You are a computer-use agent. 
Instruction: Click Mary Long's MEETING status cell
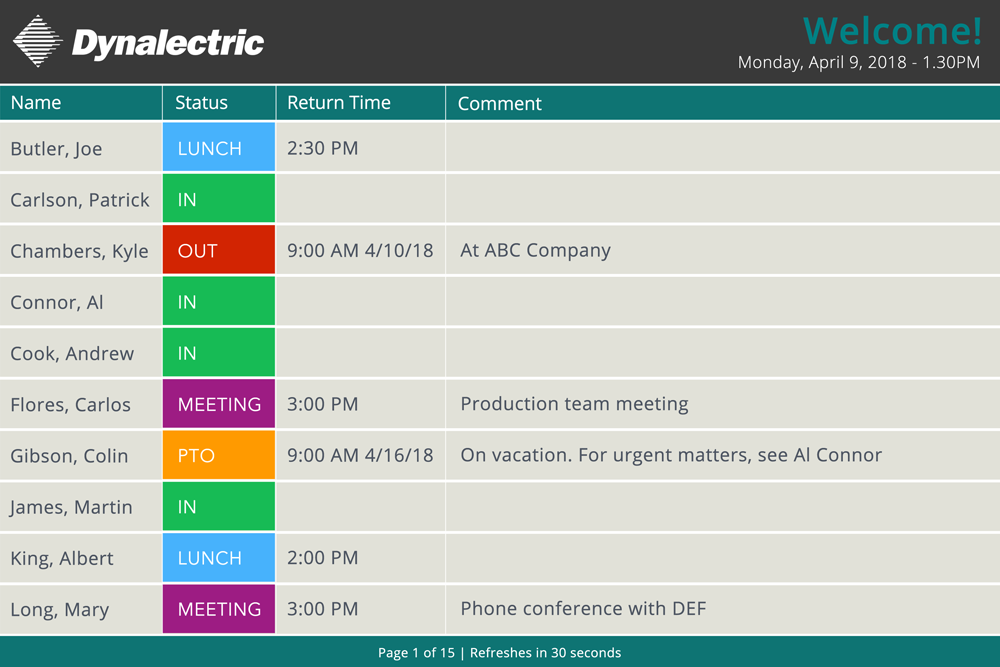click(219, 608)
